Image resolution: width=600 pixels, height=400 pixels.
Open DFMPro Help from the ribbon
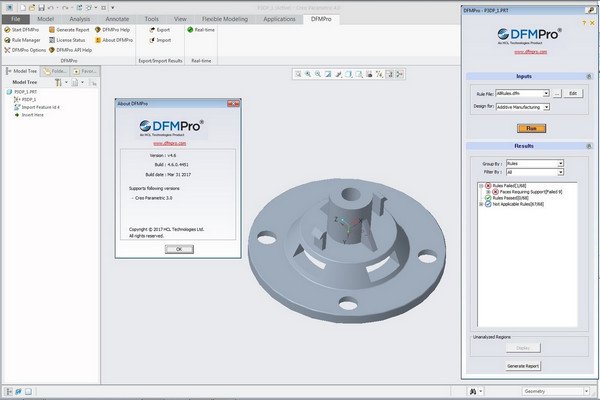[112, 29]
